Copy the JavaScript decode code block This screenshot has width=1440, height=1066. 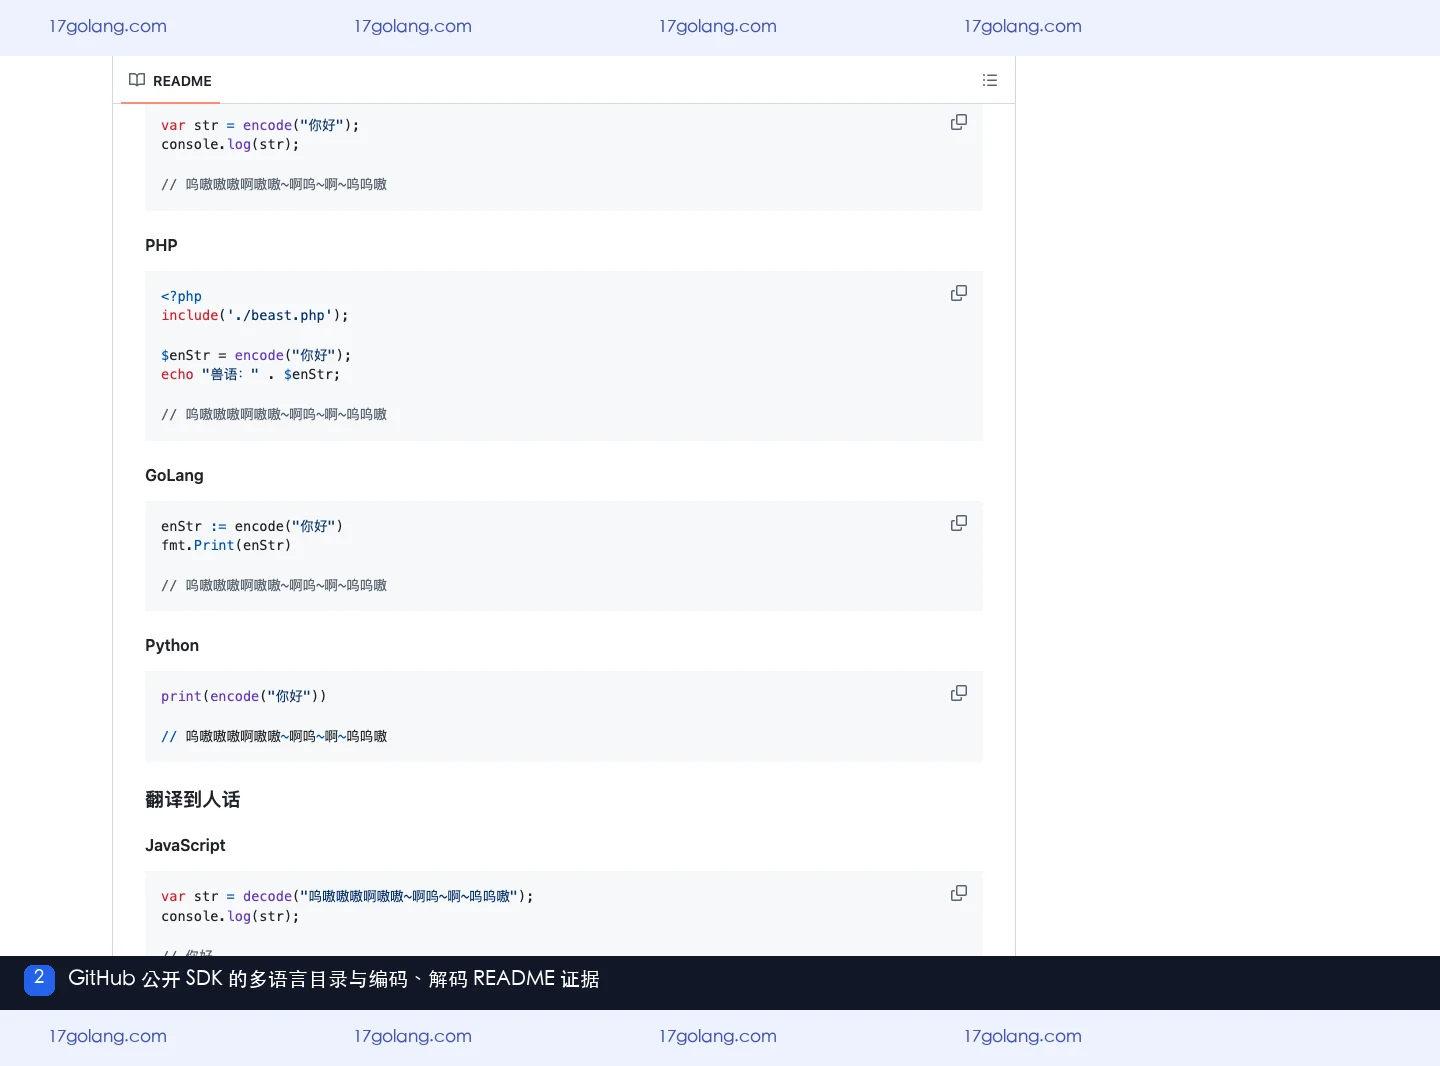[x=958, y=893]
